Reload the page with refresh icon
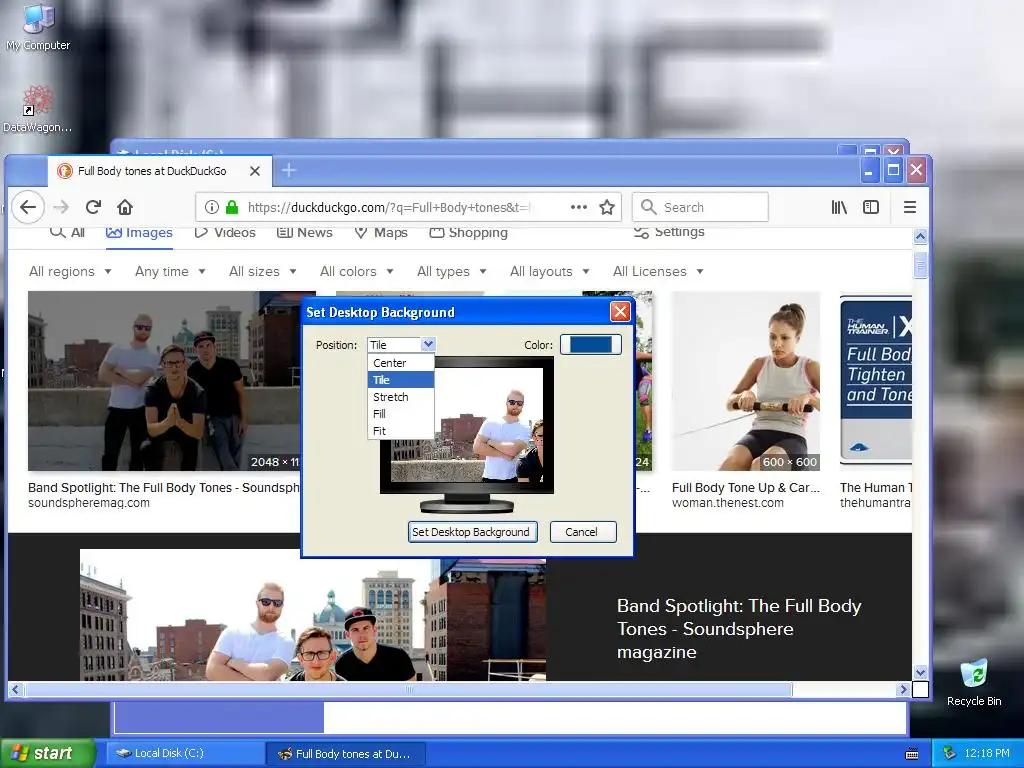The width and height of the screenshot is (1024, 768). tap(93, 208)
